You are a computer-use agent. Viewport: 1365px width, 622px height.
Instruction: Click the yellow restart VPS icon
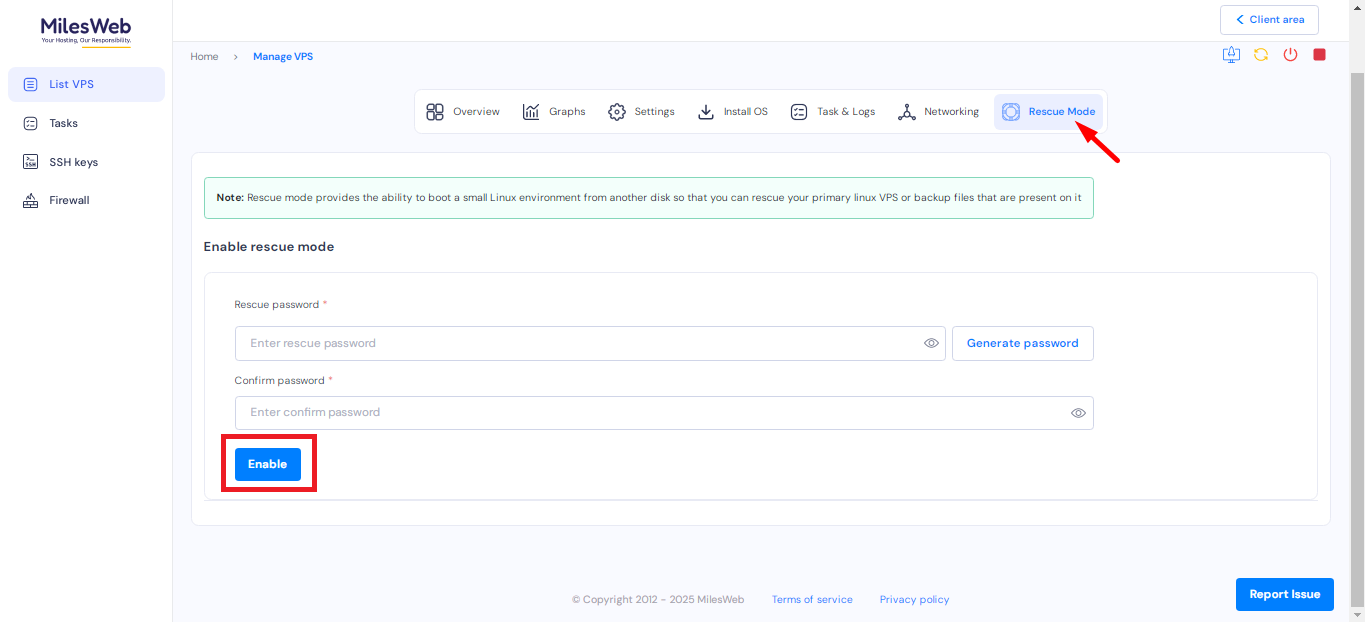1261,55
